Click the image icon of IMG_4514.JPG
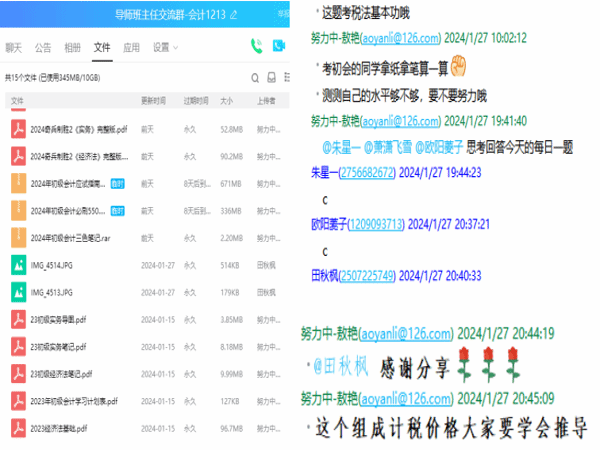 click(19, 265)
